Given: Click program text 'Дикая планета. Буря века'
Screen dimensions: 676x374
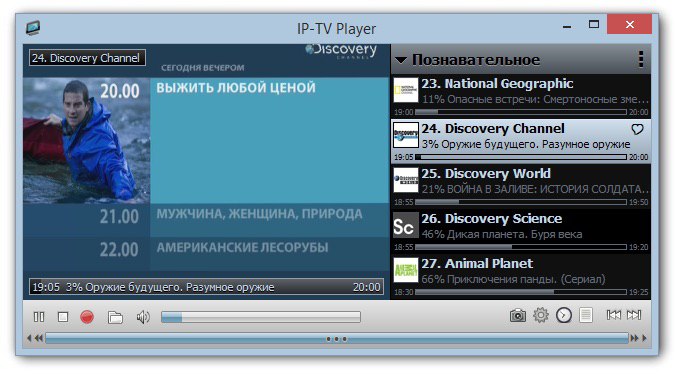Looking at the screenshot, I should (x=515, y=234).
